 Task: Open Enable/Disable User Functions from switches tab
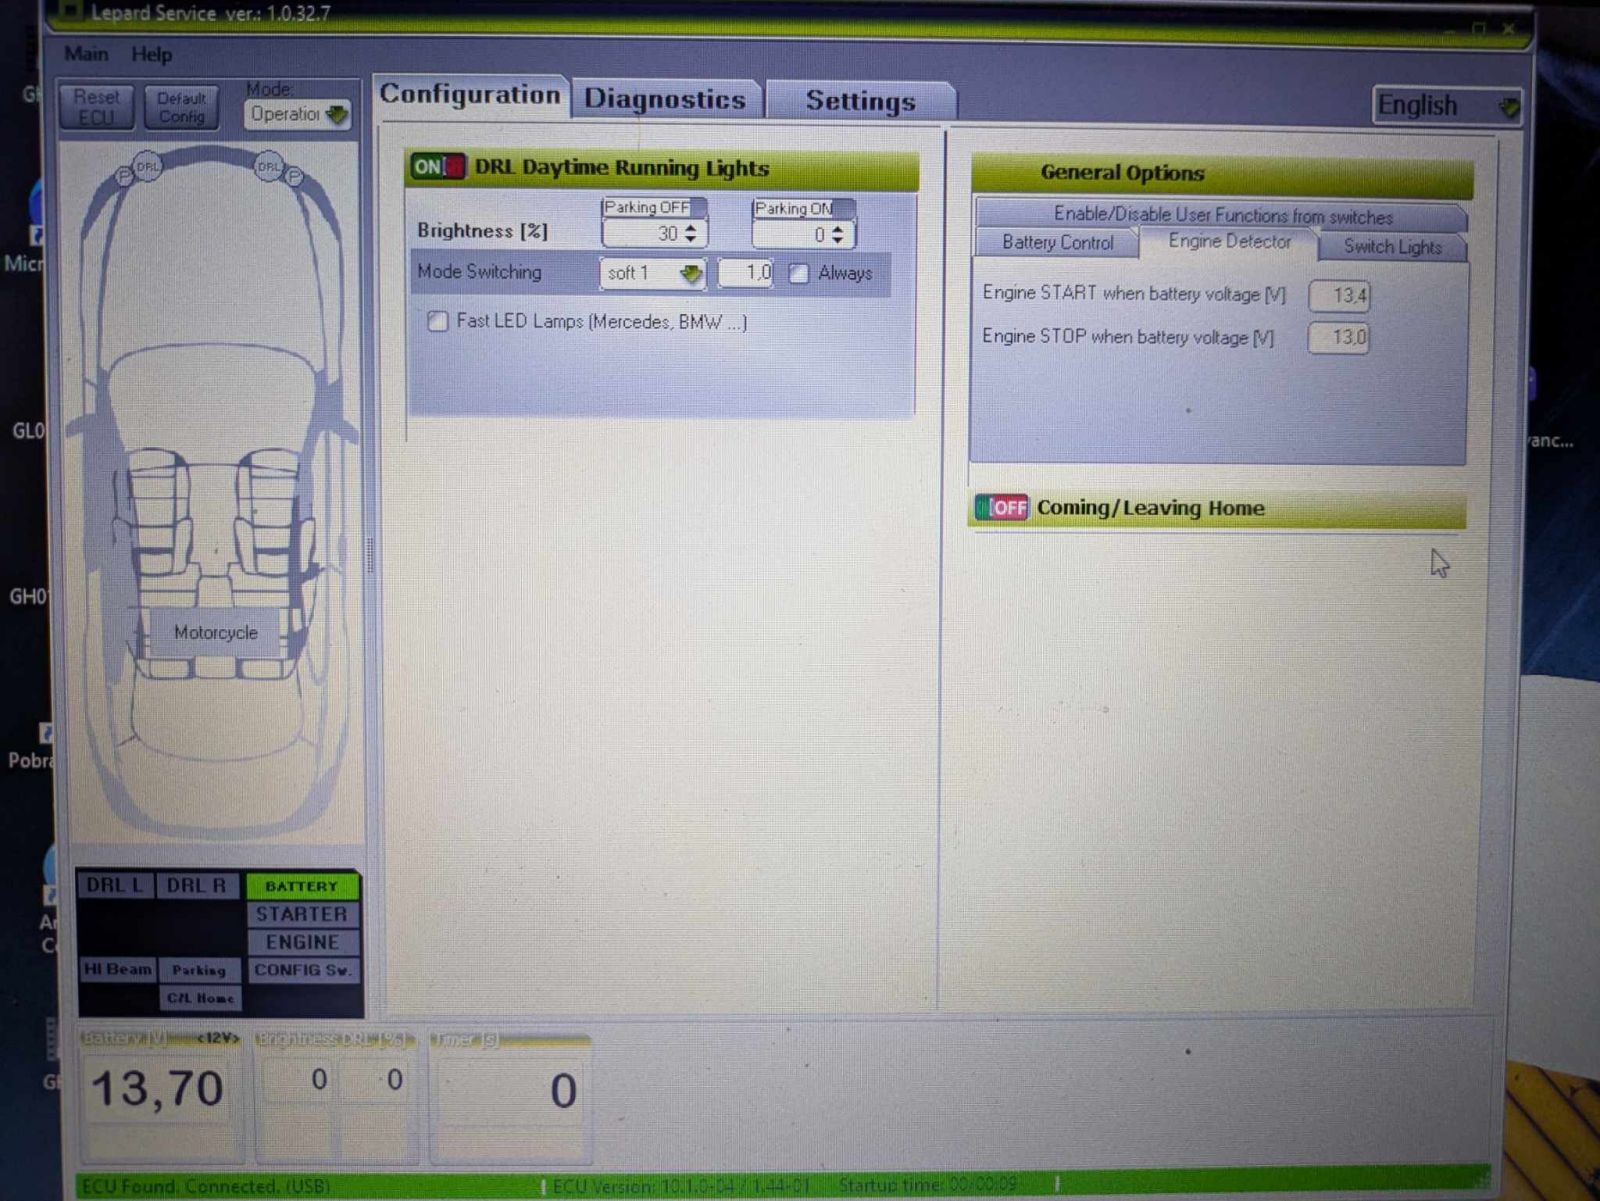point(1222,215)
